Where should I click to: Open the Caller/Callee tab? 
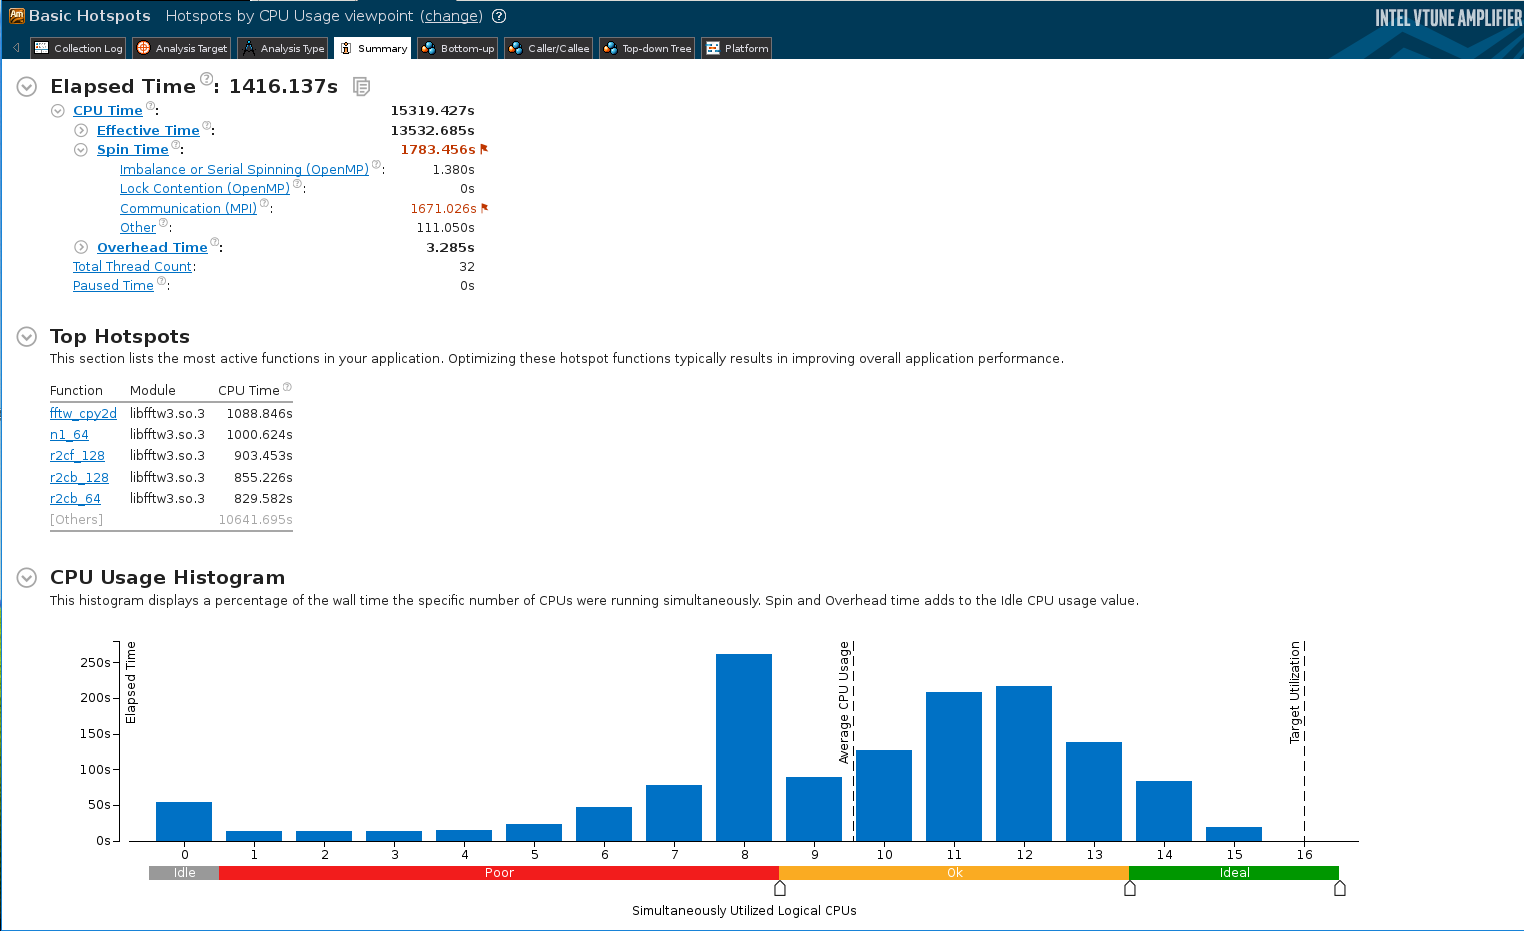(x=549, y=48)
